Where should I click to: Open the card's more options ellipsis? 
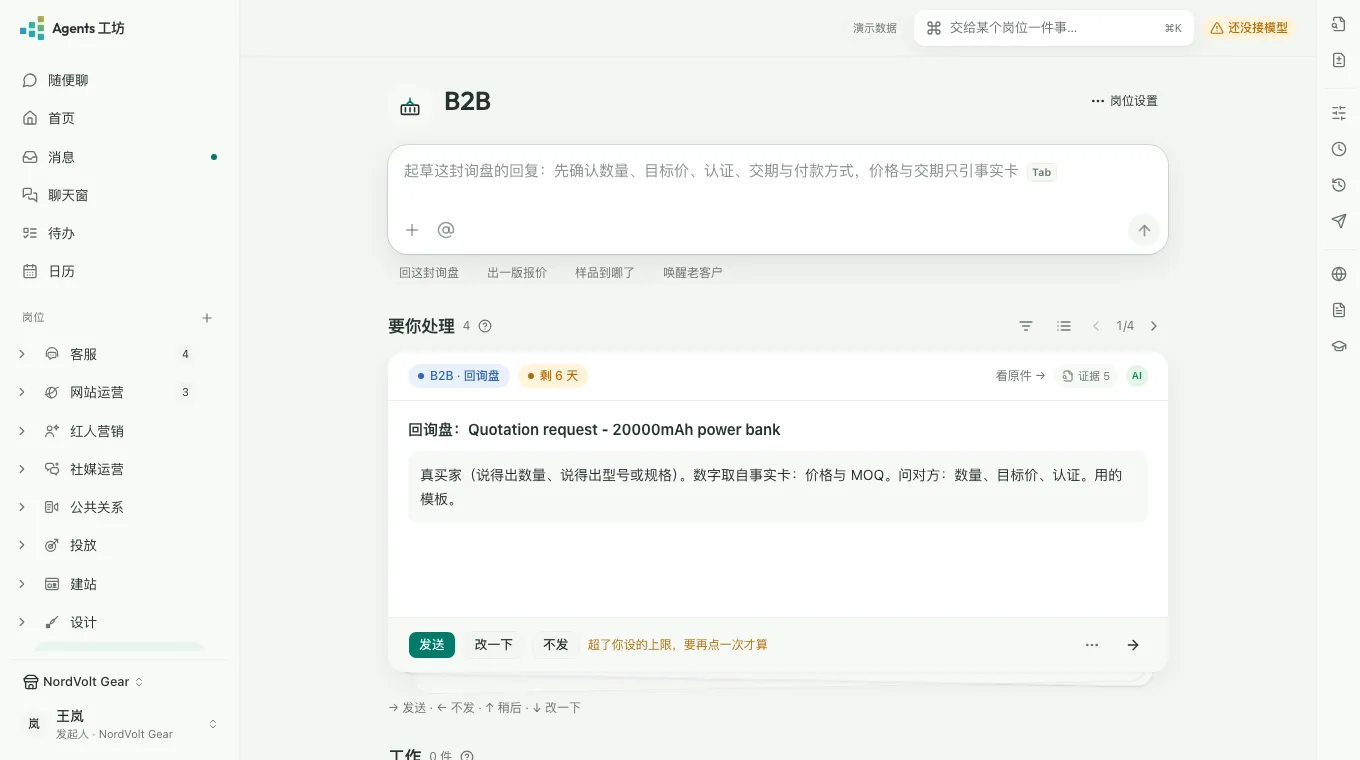coord(1092,645)
